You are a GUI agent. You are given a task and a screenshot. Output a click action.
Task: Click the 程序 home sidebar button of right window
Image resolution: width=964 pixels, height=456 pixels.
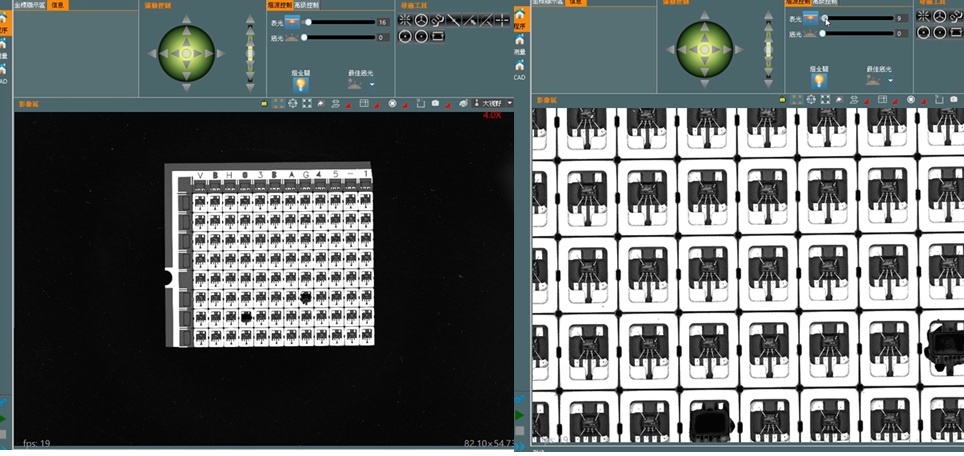[520, 18]
